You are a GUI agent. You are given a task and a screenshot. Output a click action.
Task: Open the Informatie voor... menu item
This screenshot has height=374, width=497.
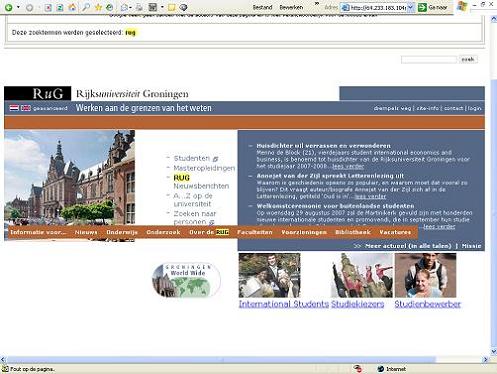pos(38,232)
